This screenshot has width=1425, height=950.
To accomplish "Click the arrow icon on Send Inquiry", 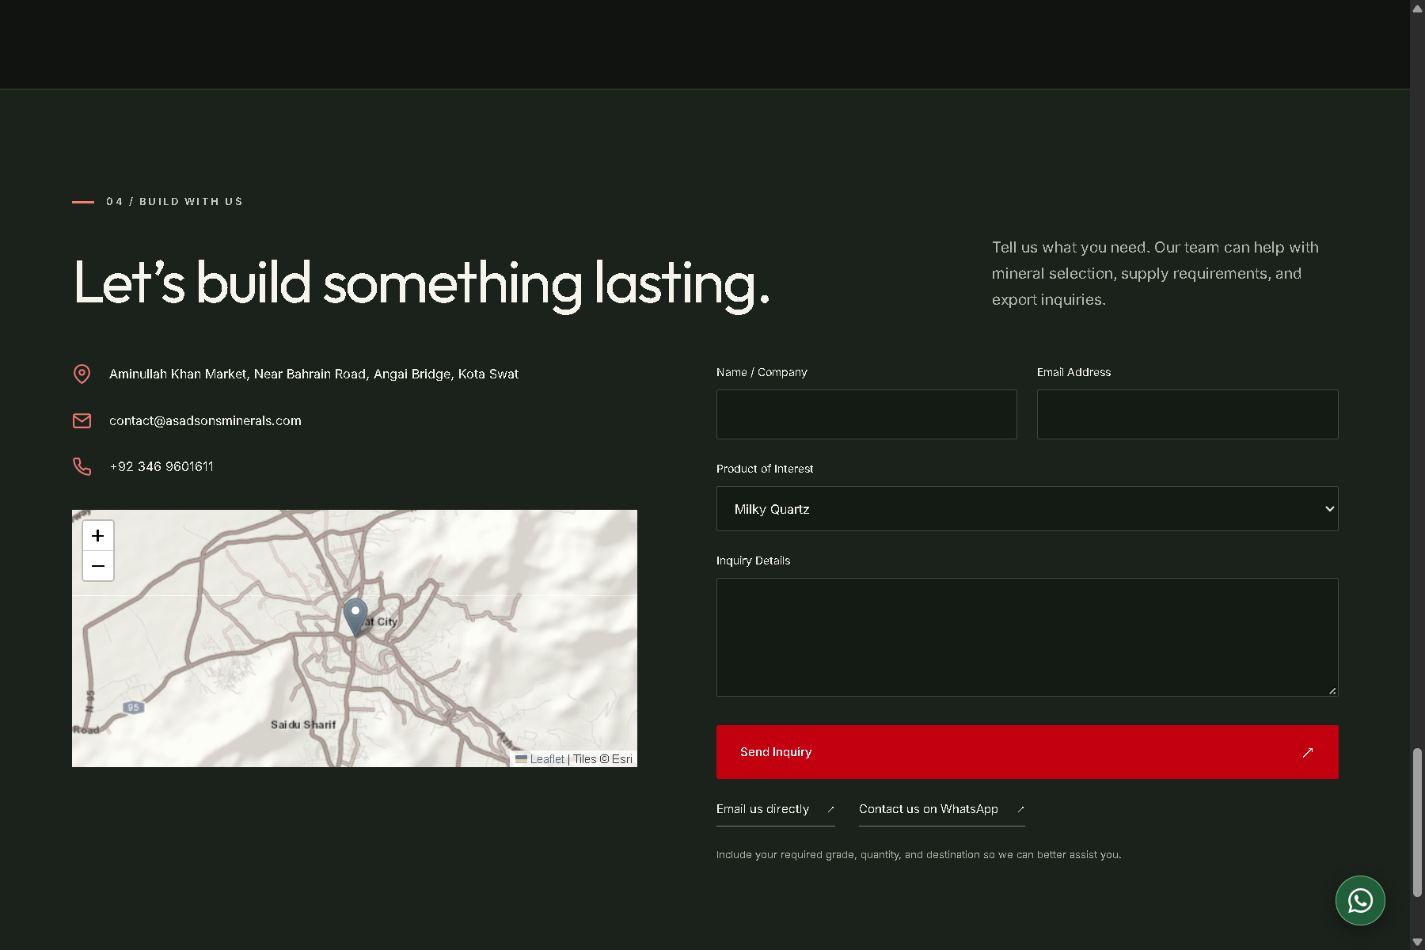I will [x=1307, y=753].
